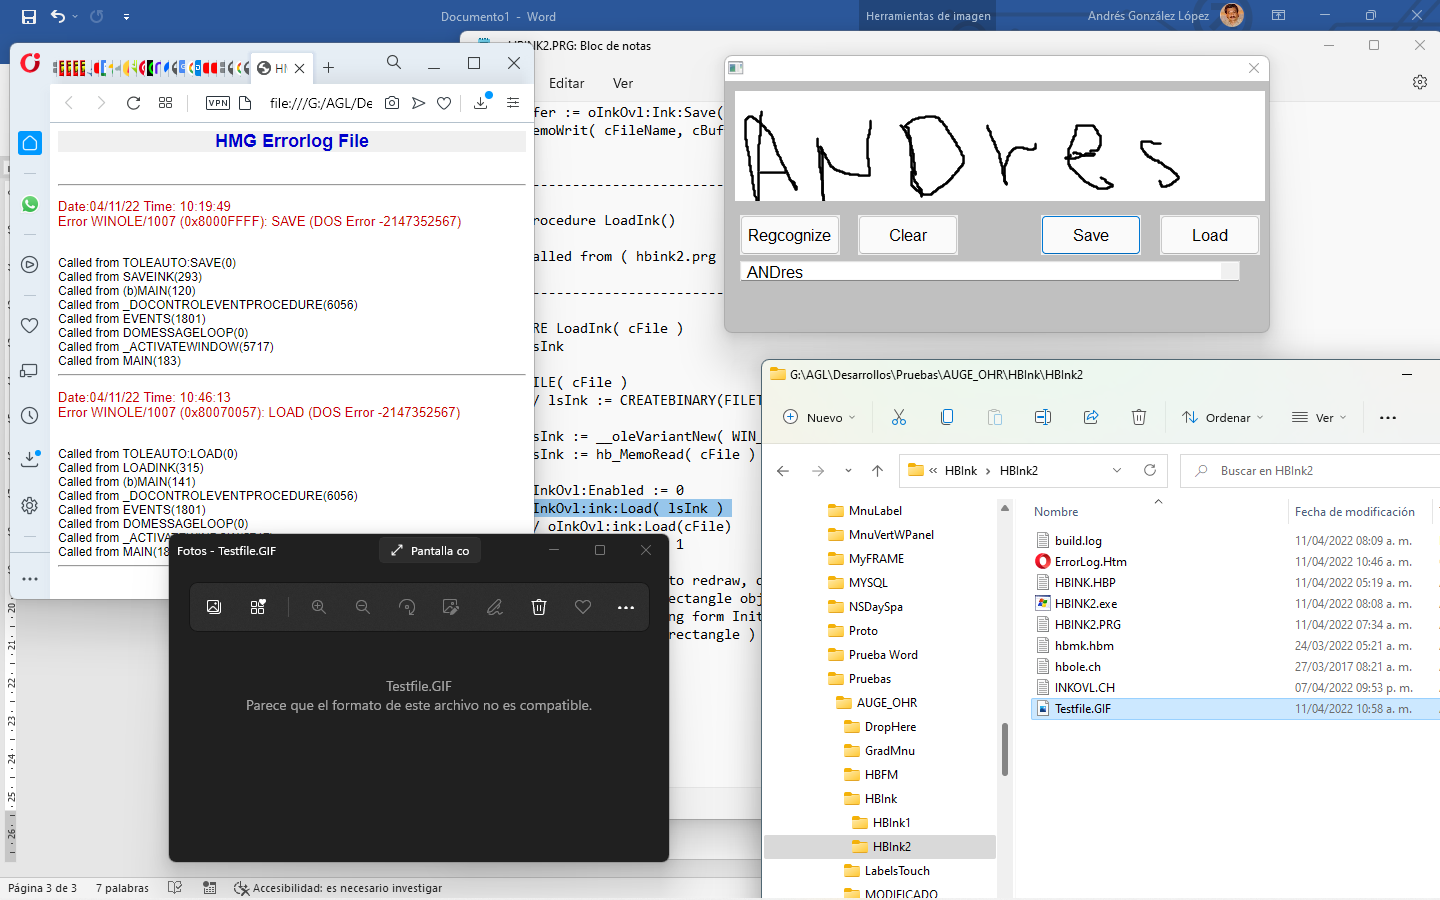
Task: Open Opera sidebar downloads icon
Action: click(30, 458)
